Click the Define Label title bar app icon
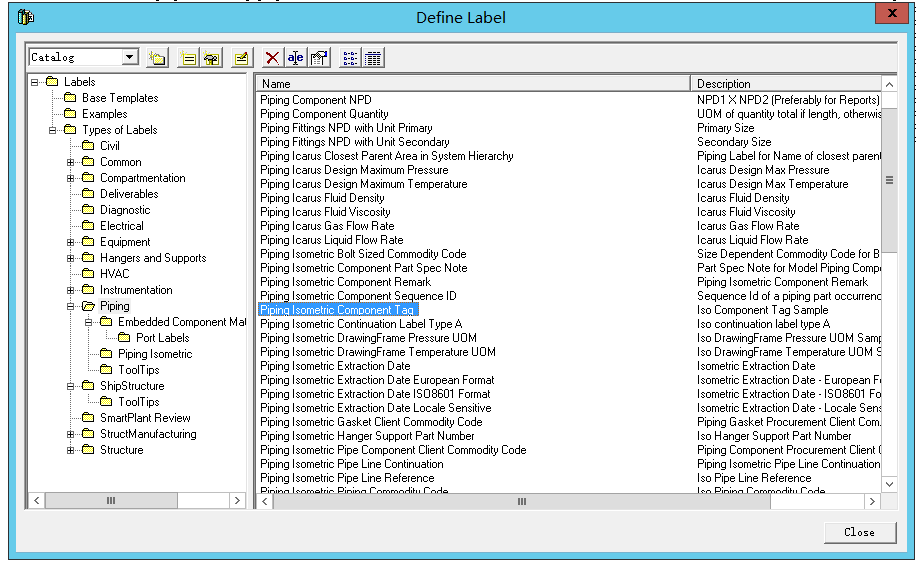Image resolution: width=917 pixels, height=562 pixels. click(25, 17)
